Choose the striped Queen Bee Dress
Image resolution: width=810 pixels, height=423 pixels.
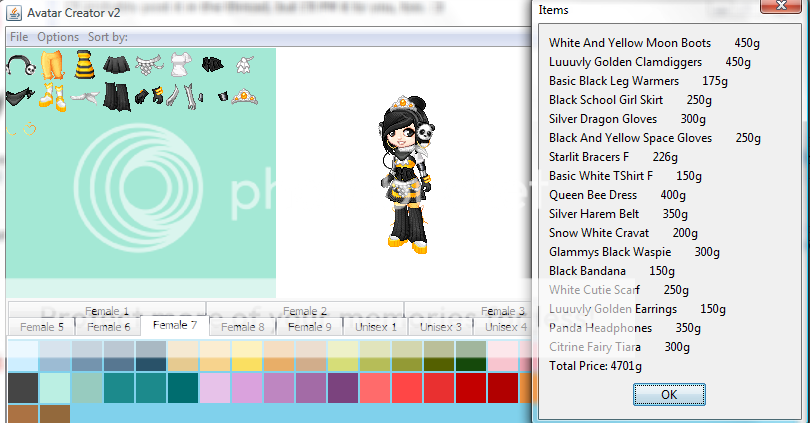point(86,67)
